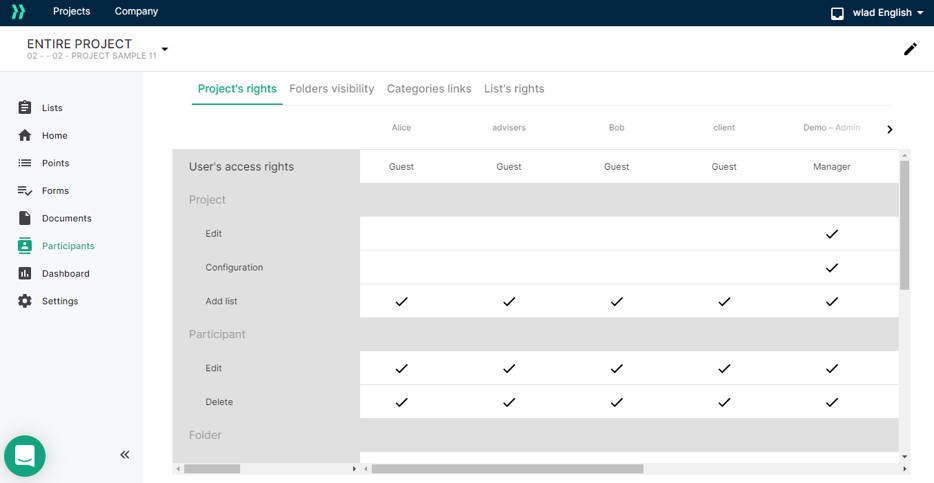This screenshot has width=934, height=483.
Task: Switch to Categories links tab
Action: (429, 89)
